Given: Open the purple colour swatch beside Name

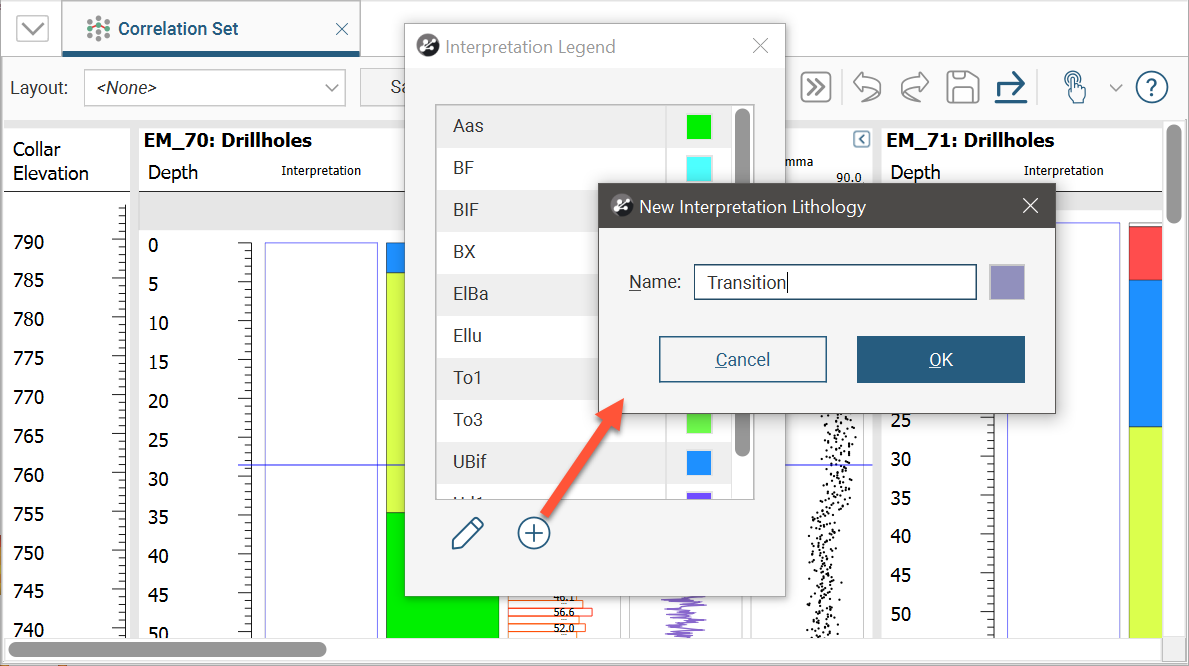Looking at the screenshot, I should (x=1007, y=282).
